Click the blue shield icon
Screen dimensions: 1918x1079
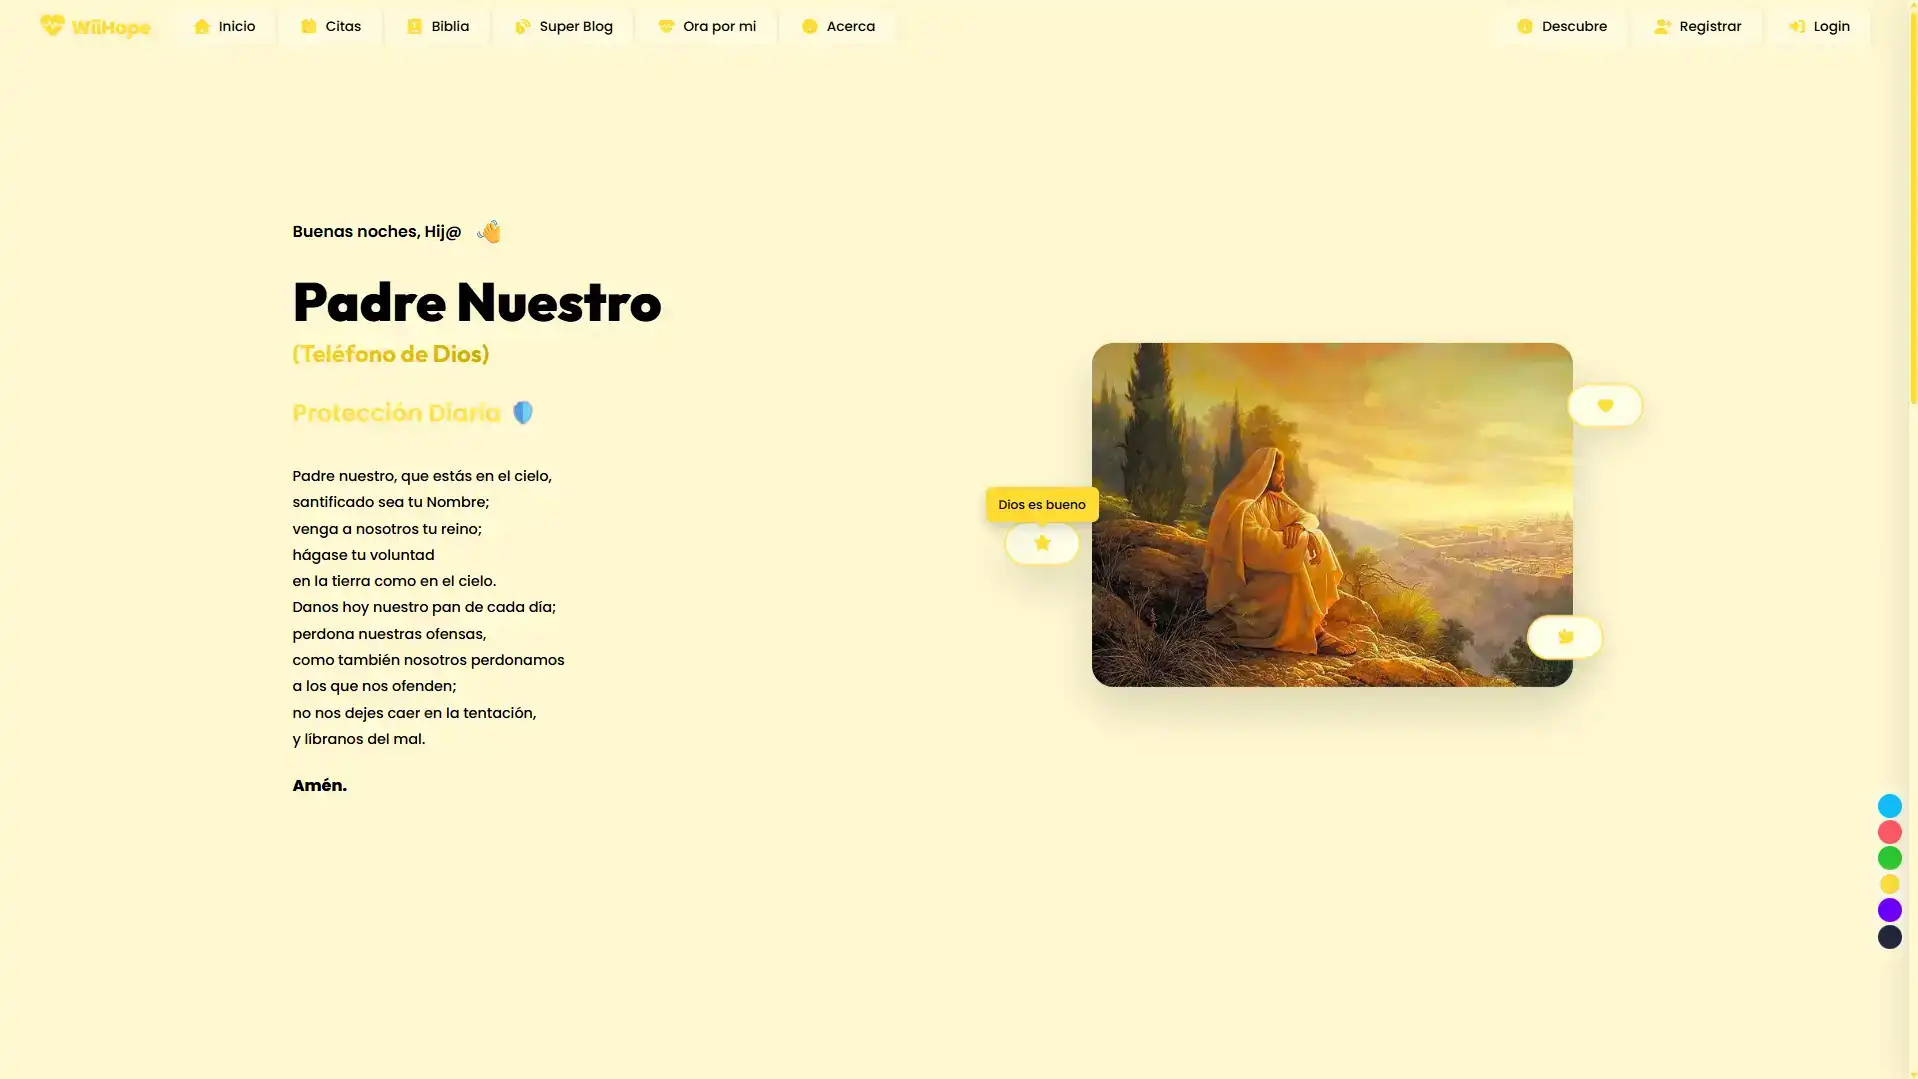[523, 413]
